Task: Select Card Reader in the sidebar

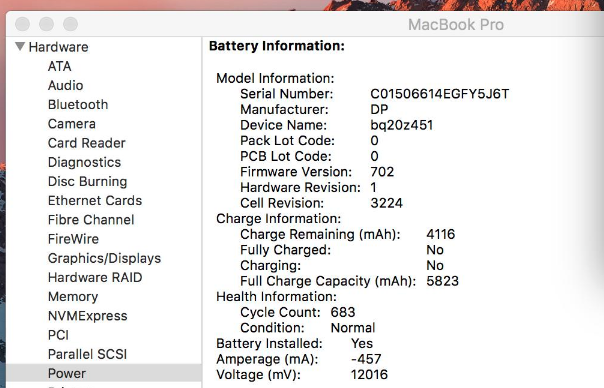Action: click(x=87, y=143)
